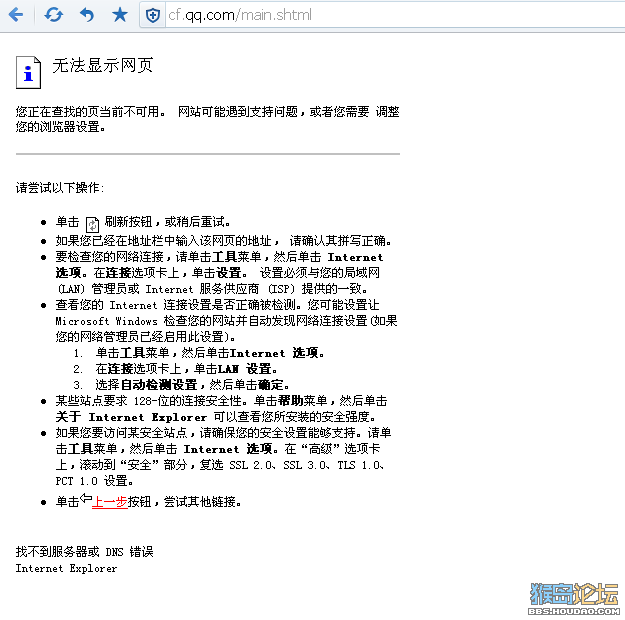Click the undo curved arrow icon
This screenshot has height=620, width=625.
click(87, 15)
